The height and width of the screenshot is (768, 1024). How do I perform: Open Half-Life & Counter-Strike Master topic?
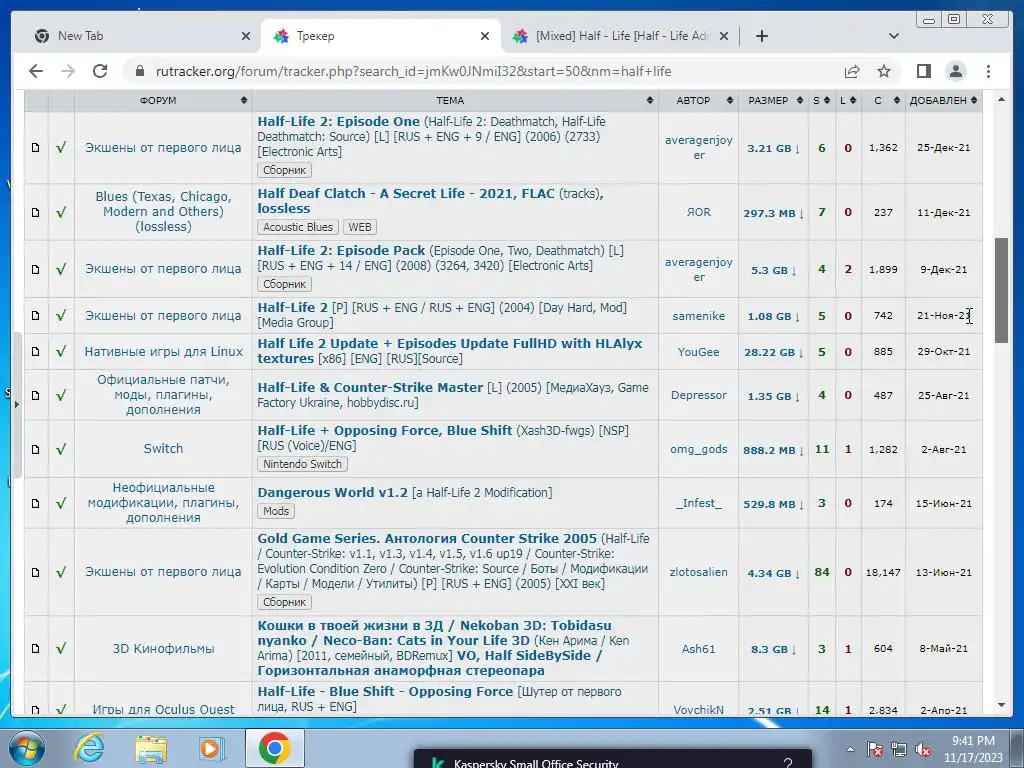click(370, 387)
